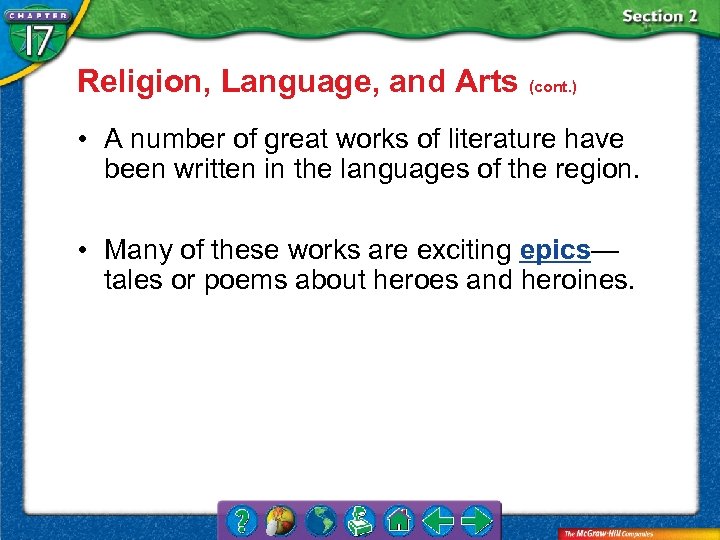Go to the home slide
The image size is (720, 540).
pyautogui.click(x=399, y=521)
